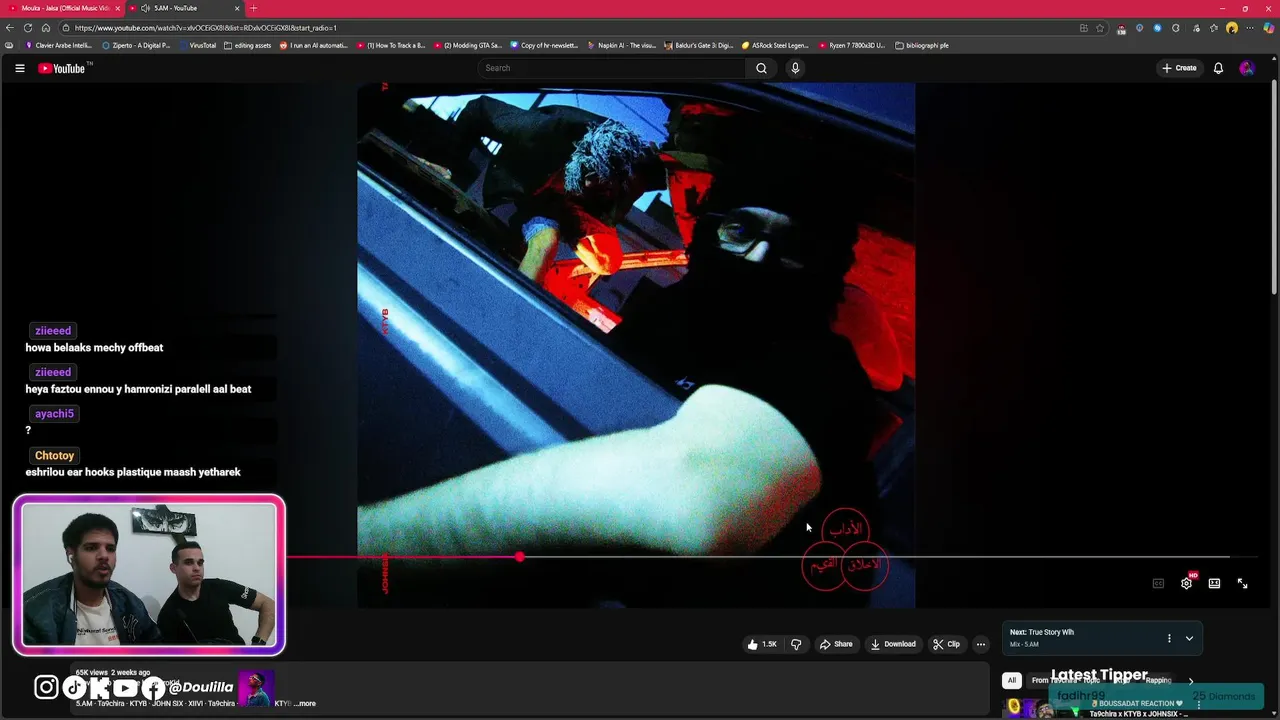Open bibliographi pfe bookmark folder
The image size is (1280, 720).
pyautogui.click(x=922, y=45)
